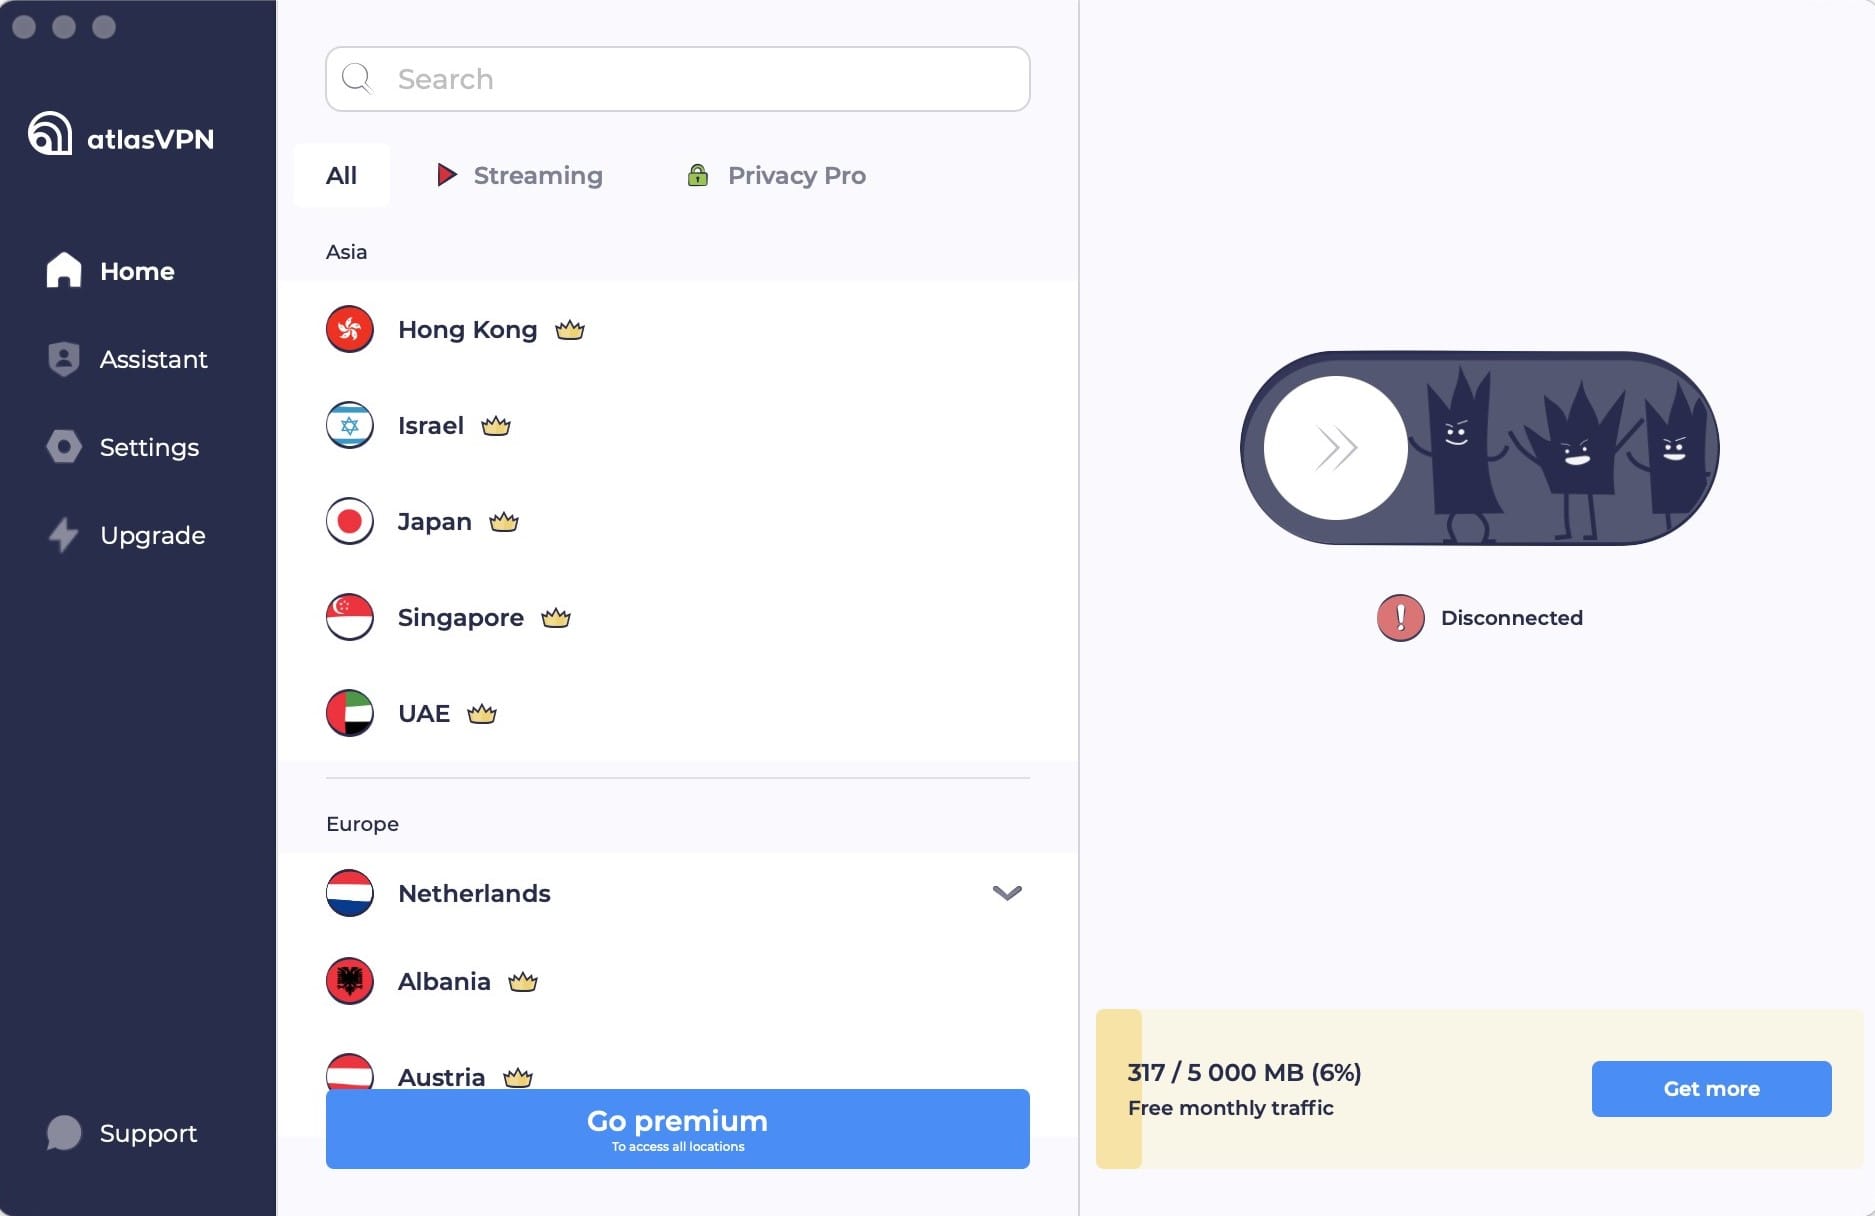Open the Settings hexagon icon
Screen dimensions: 1875x1216
pos(64,447)
